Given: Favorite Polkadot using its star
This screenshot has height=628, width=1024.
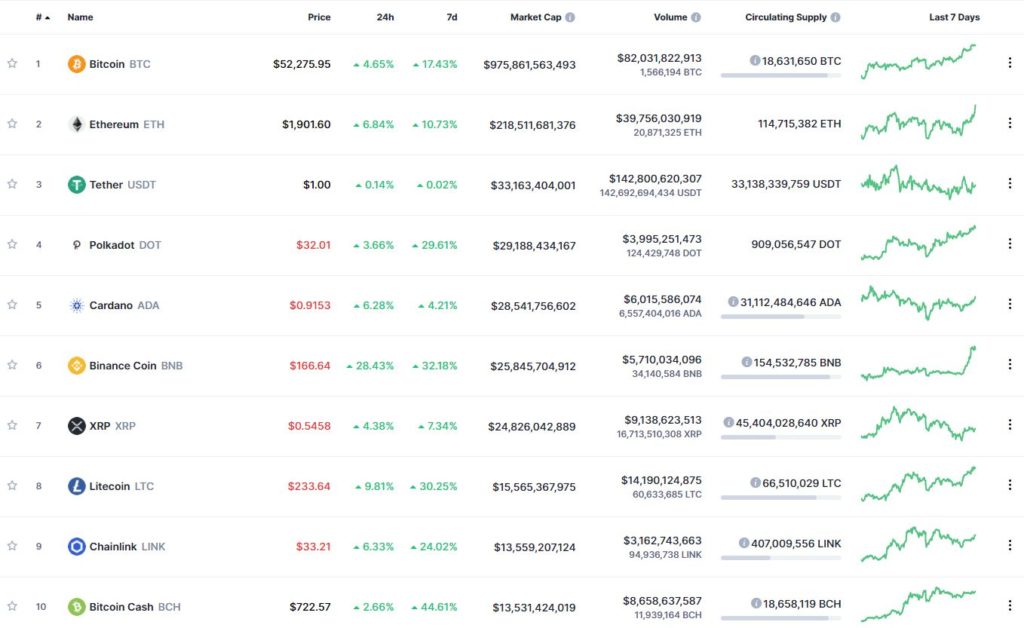Looking at the screenshot, I should (x=12, y=244).
